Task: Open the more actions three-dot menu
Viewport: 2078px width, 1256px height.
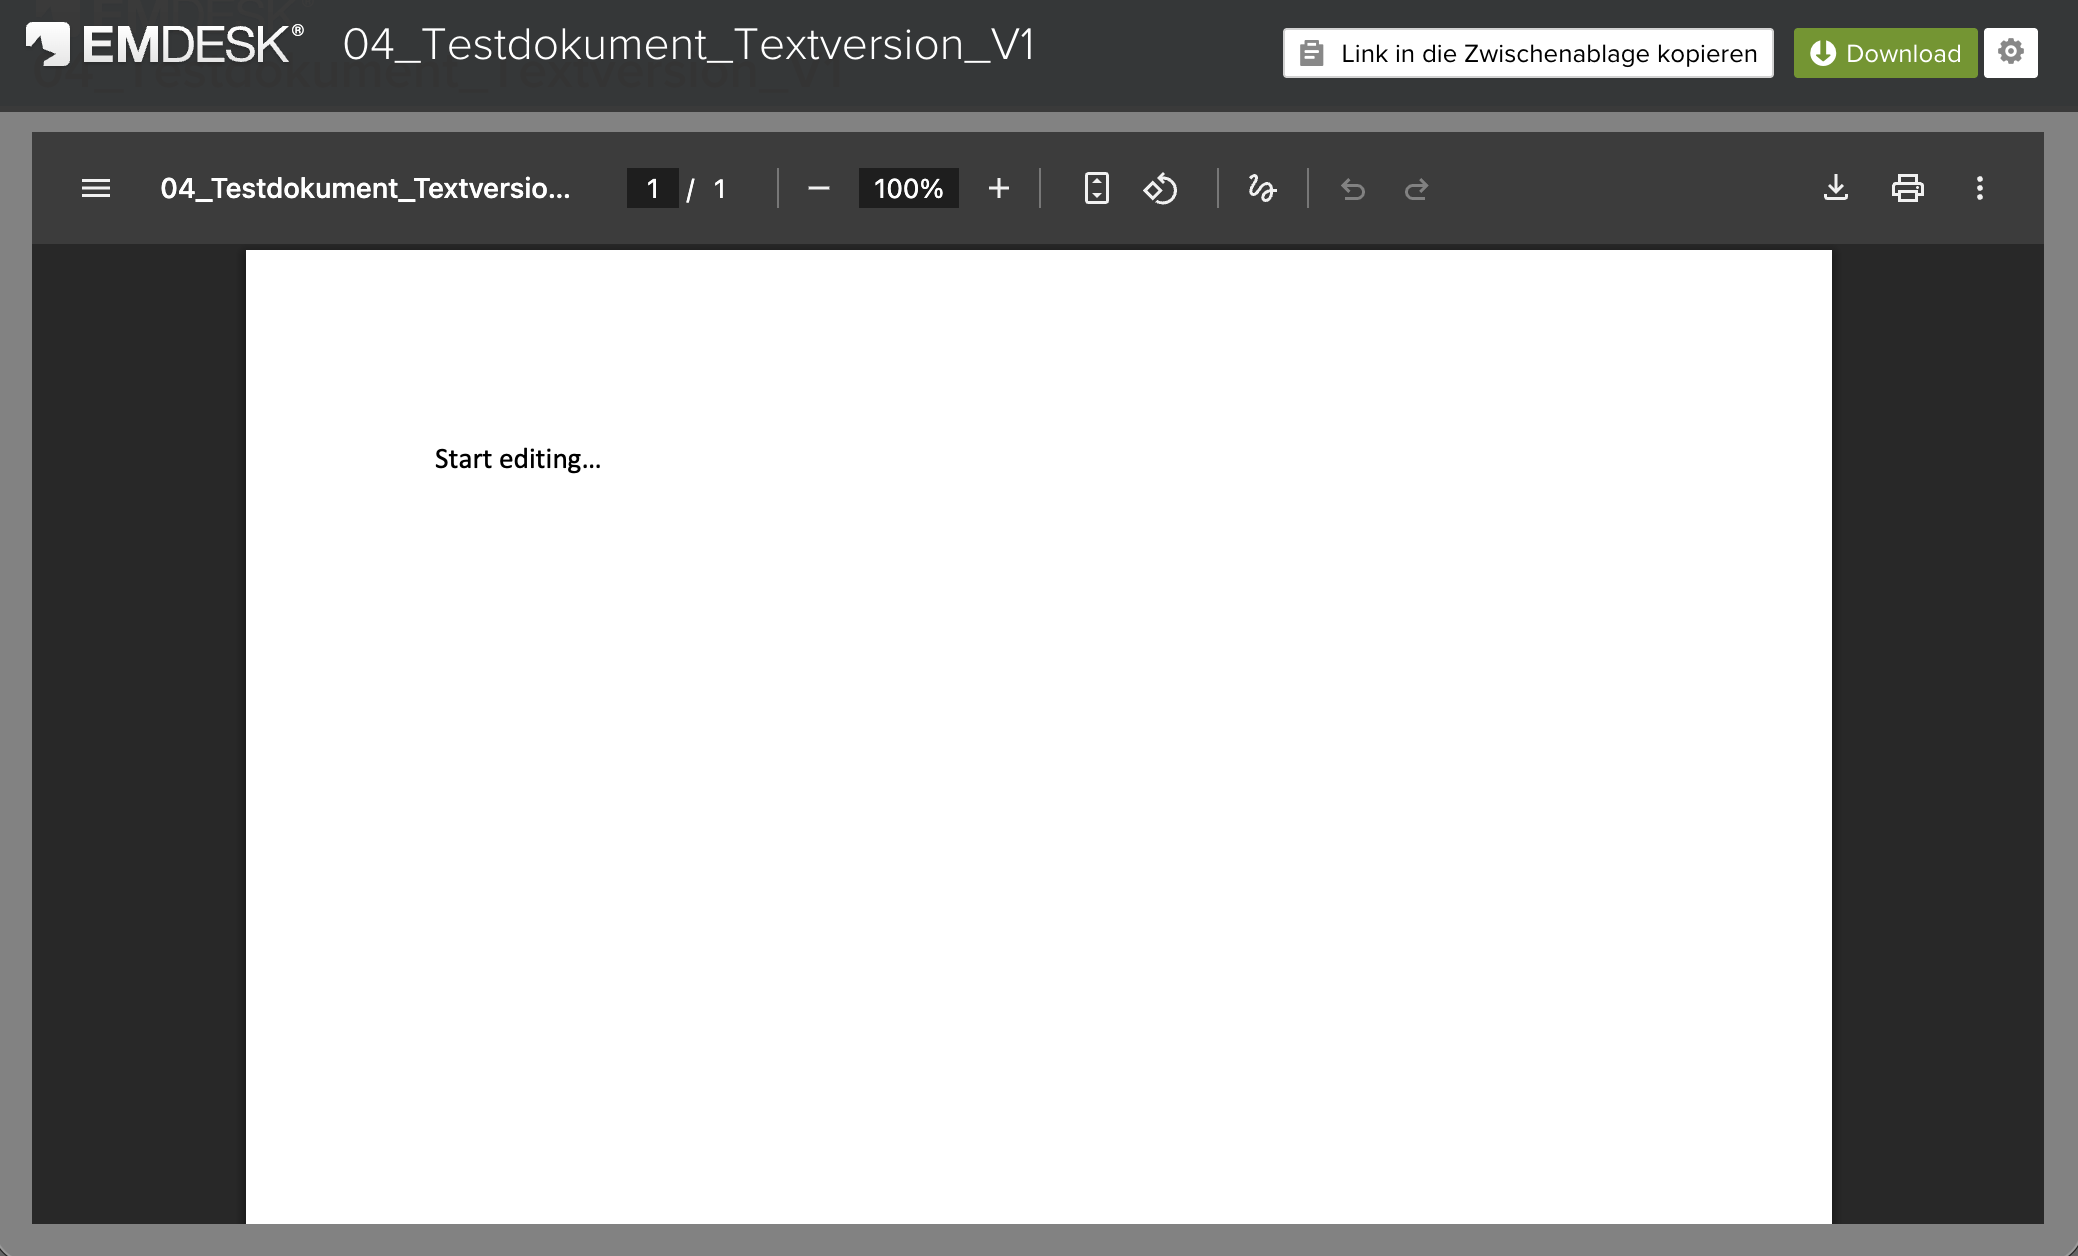Action: [1979, 188]
